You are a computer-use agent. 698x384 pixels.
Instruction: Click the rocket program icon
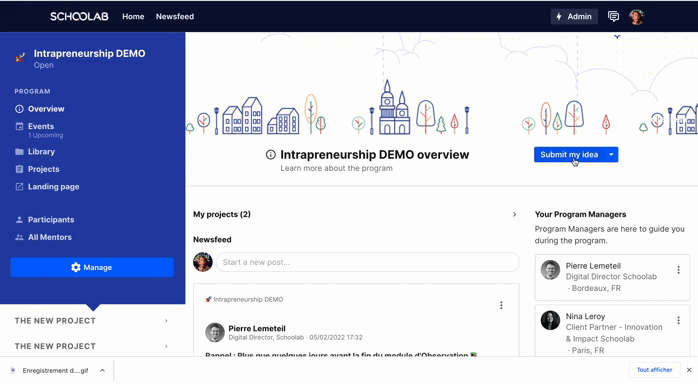tap(20, 57)
